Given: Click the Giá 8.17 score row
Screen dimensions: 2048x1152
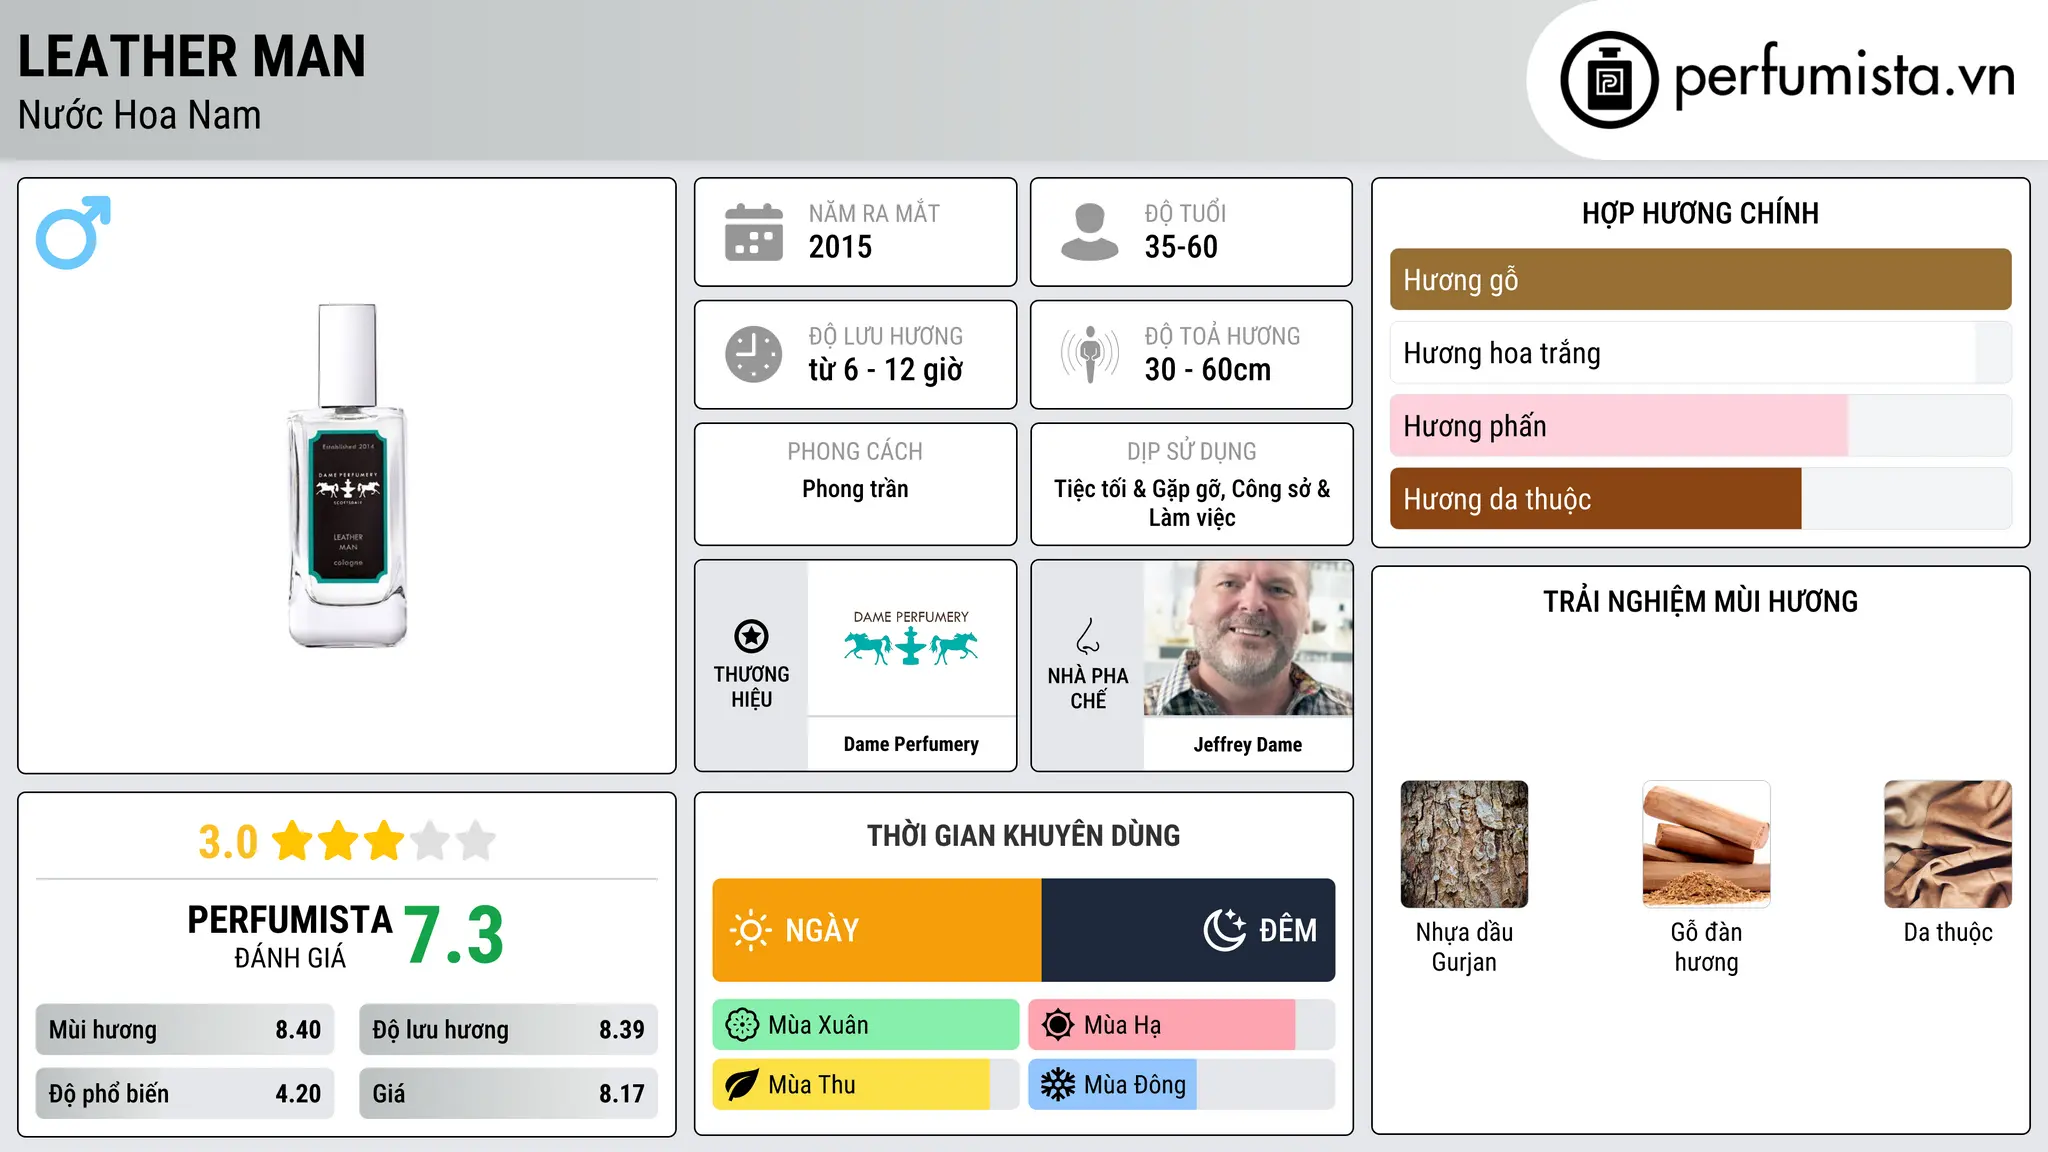Looking at the screenshot, I should (509, 1093).
